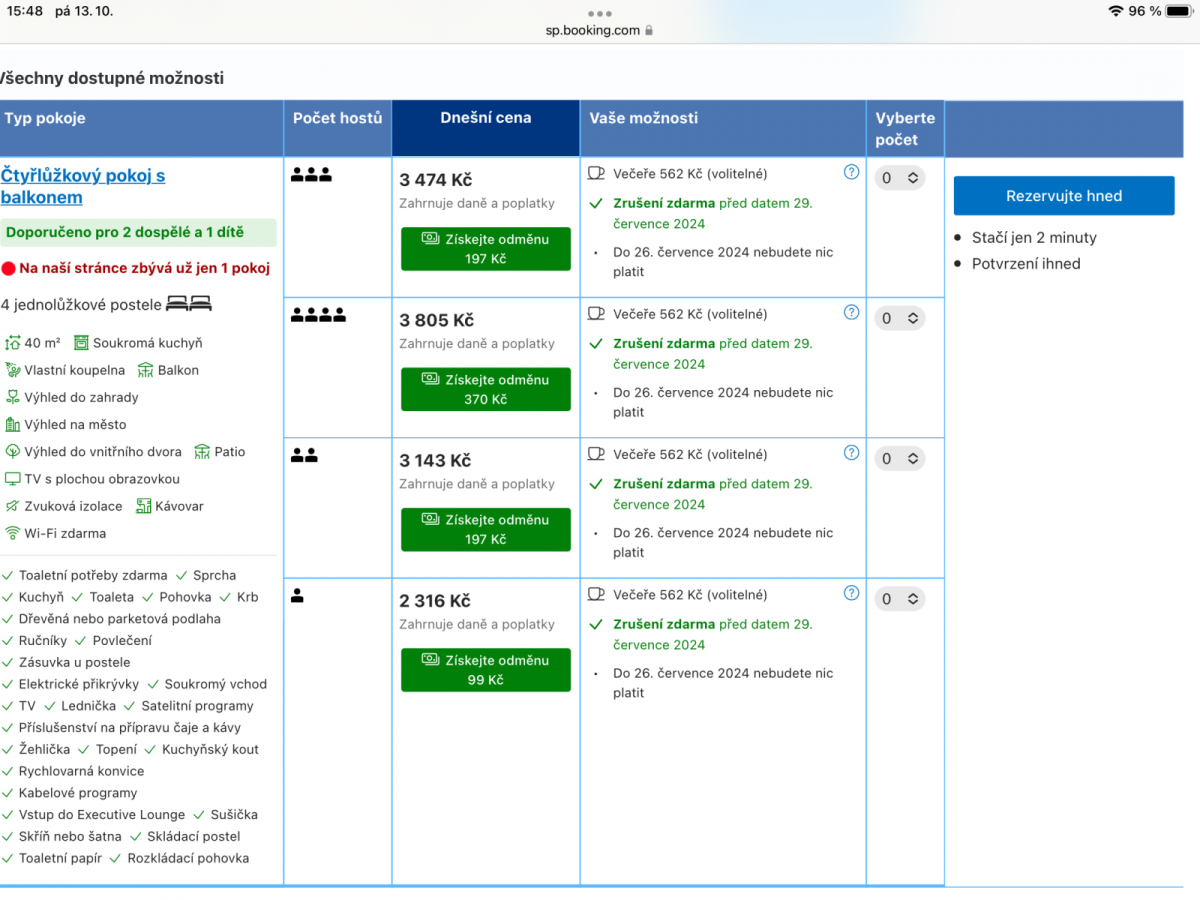
Task: Tap the three-dot multitasking menu at top
Action: pyautogui.click(x=599, y=14)
